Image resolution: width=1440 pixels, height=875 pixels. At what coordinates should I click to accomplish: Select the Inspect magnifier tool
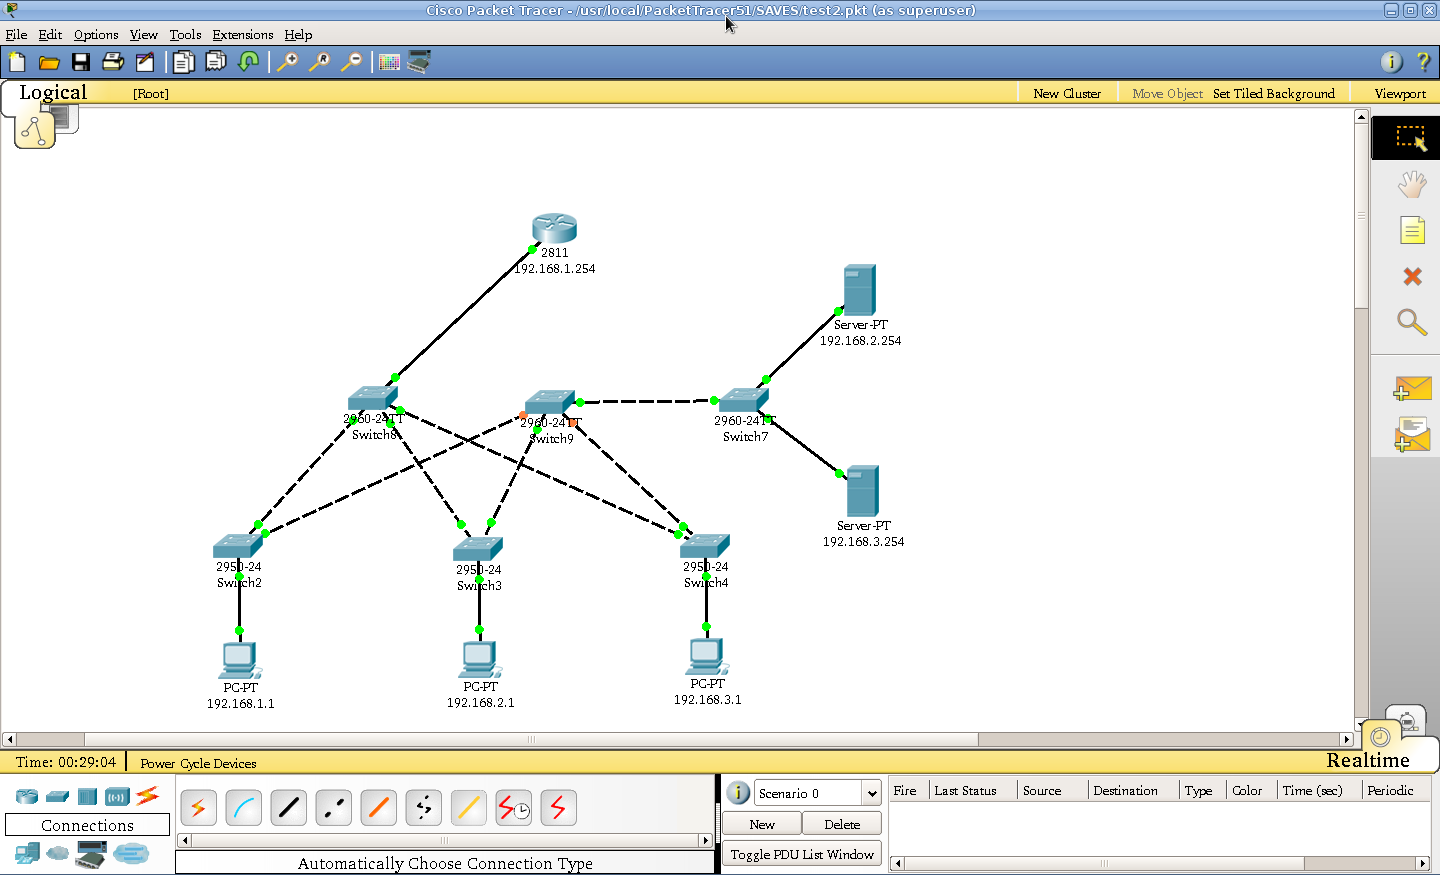point(1411,323)
